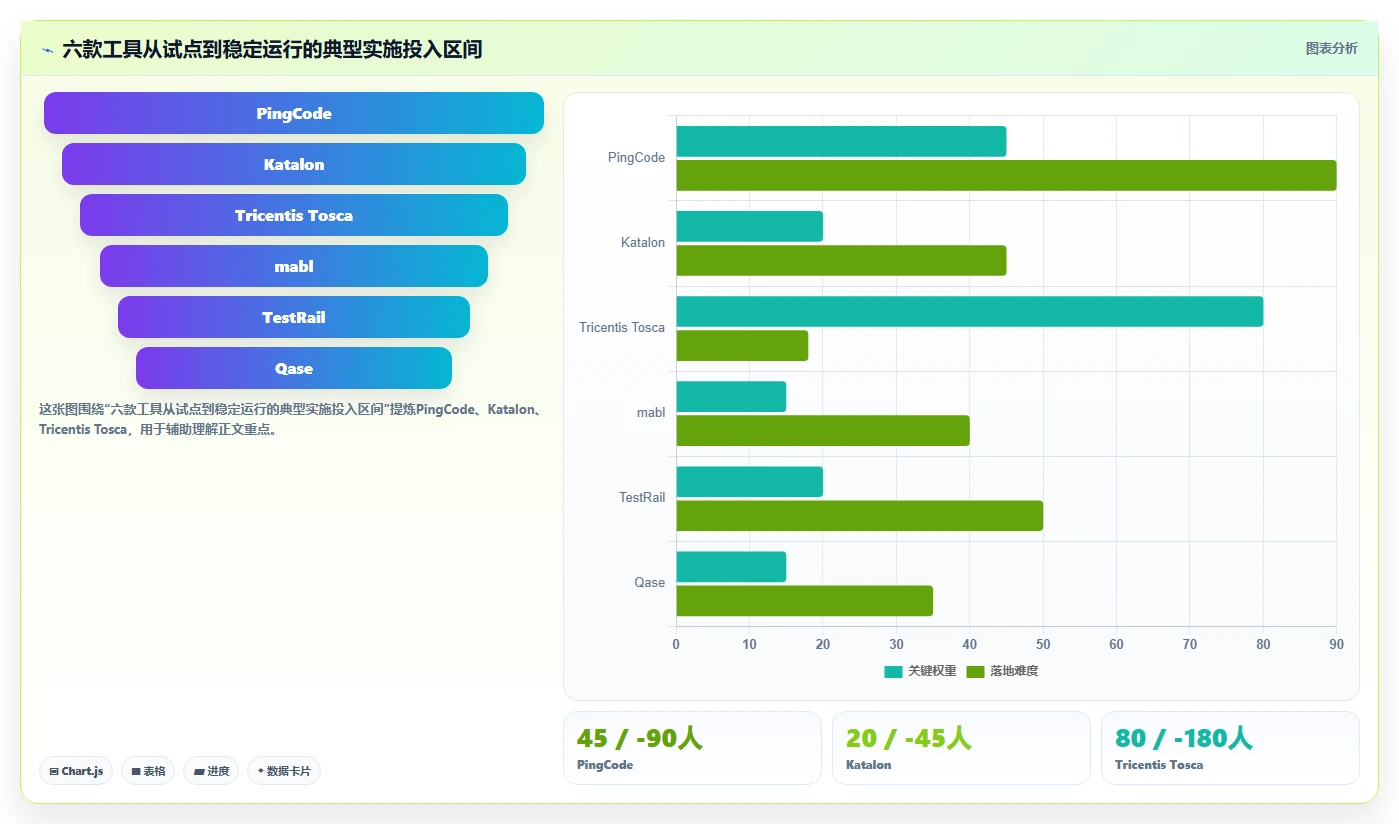Select the Qase funnel bar

click(x=294, y=368)
